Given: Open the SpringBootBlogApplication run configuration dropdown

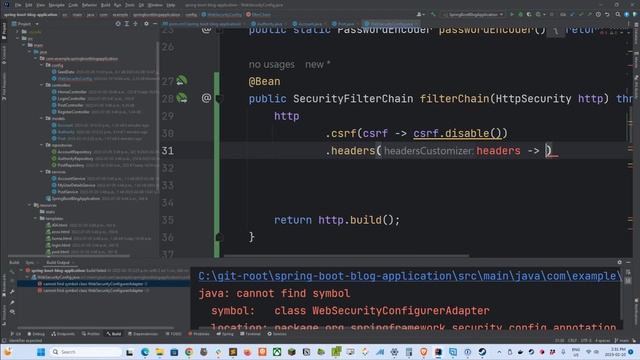Looking at the screenshot, I should tap(473, 14).
